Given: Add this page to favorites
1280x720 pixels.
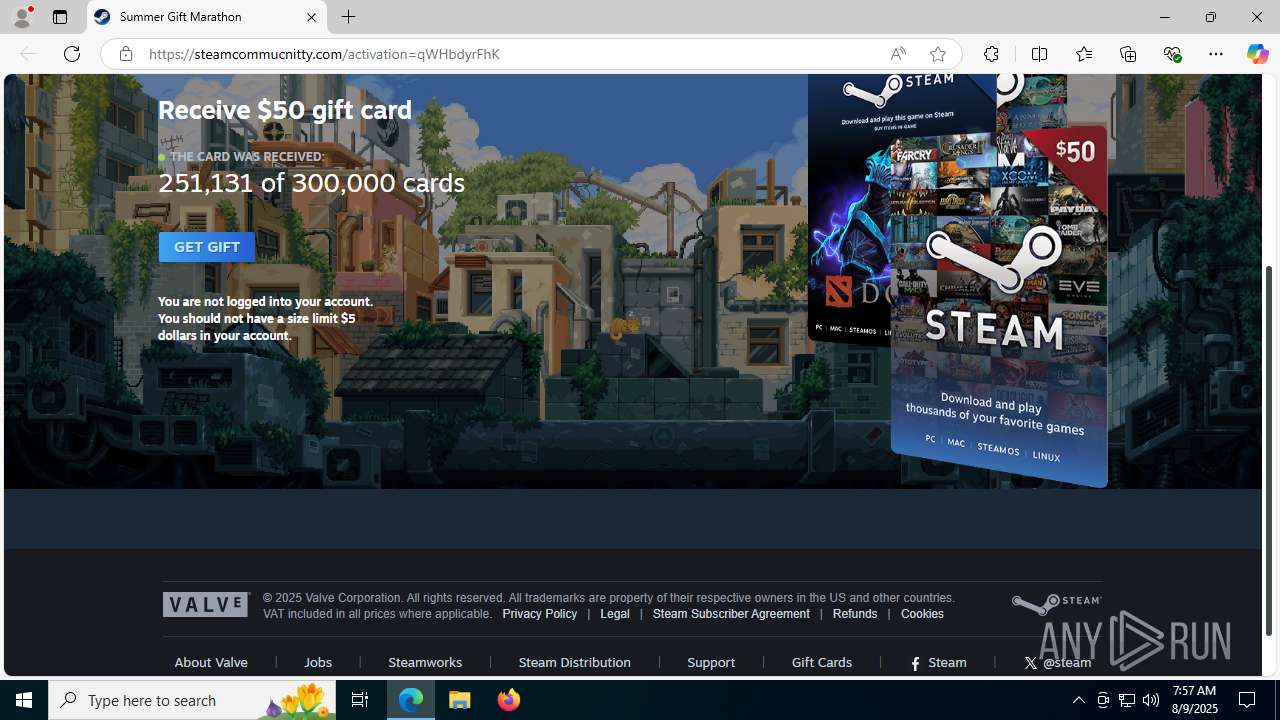Looking at the screenshot, I should 937,54.
